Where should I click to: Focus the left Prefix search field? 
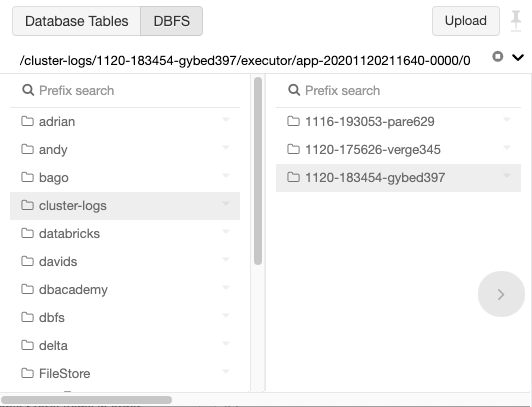pyautogui.click(x=125, y=91)
